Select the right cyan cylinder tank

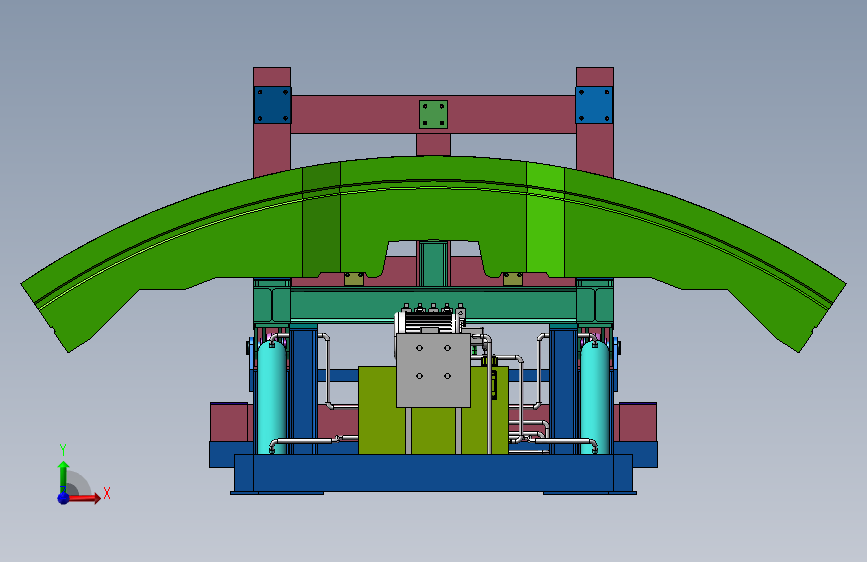[x=594, y=396]
